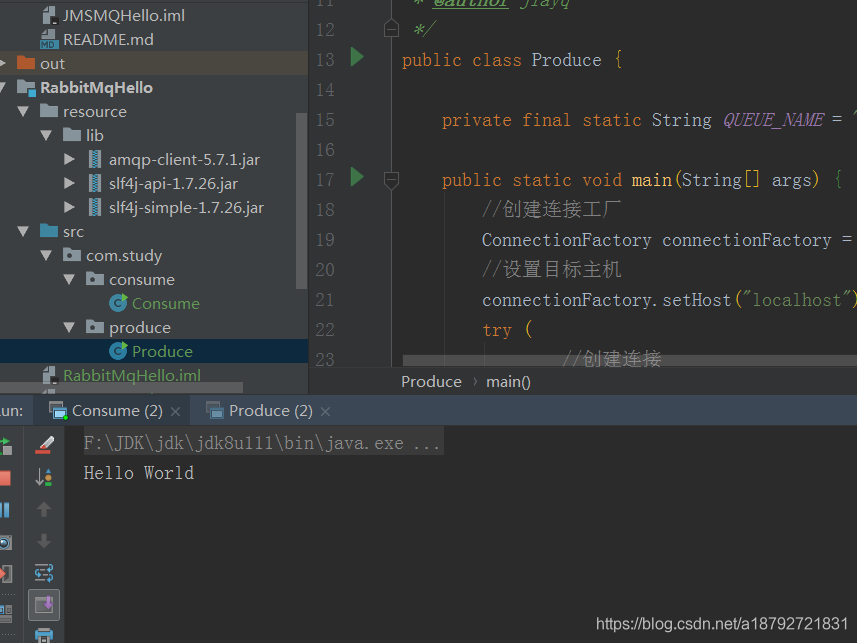Clear all console output with eraser icon
This screenshot has height=643, width=857.
tap(44, 445)
